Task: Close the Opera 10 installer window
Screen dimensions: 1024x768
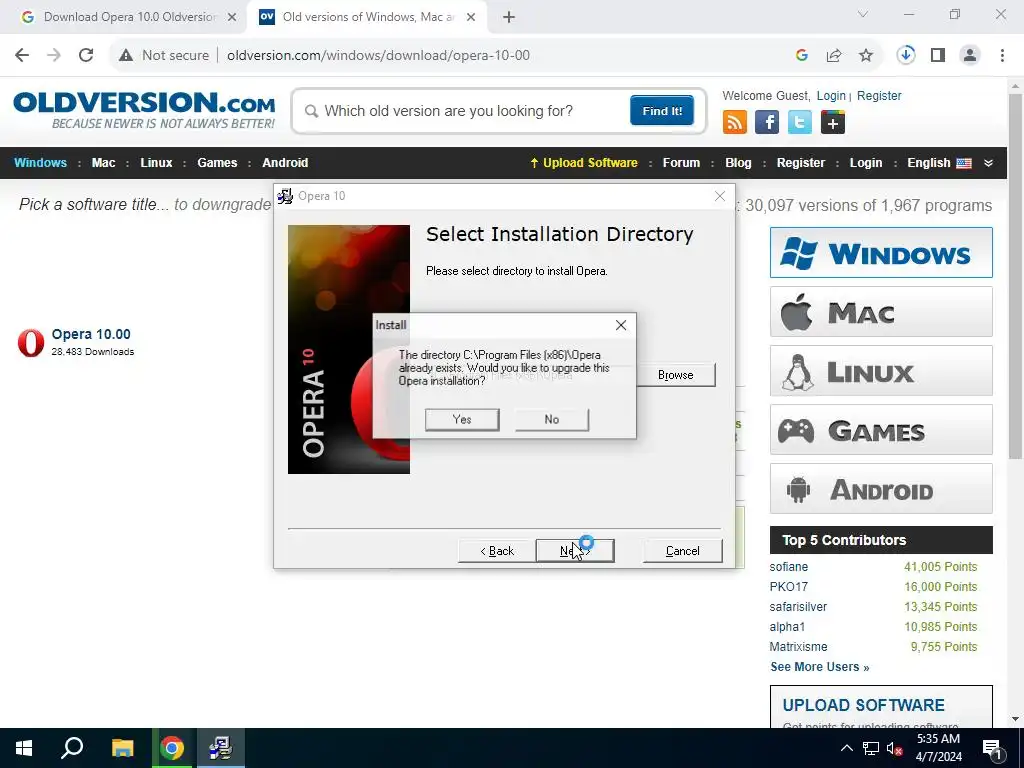Action: click(720, 196)
